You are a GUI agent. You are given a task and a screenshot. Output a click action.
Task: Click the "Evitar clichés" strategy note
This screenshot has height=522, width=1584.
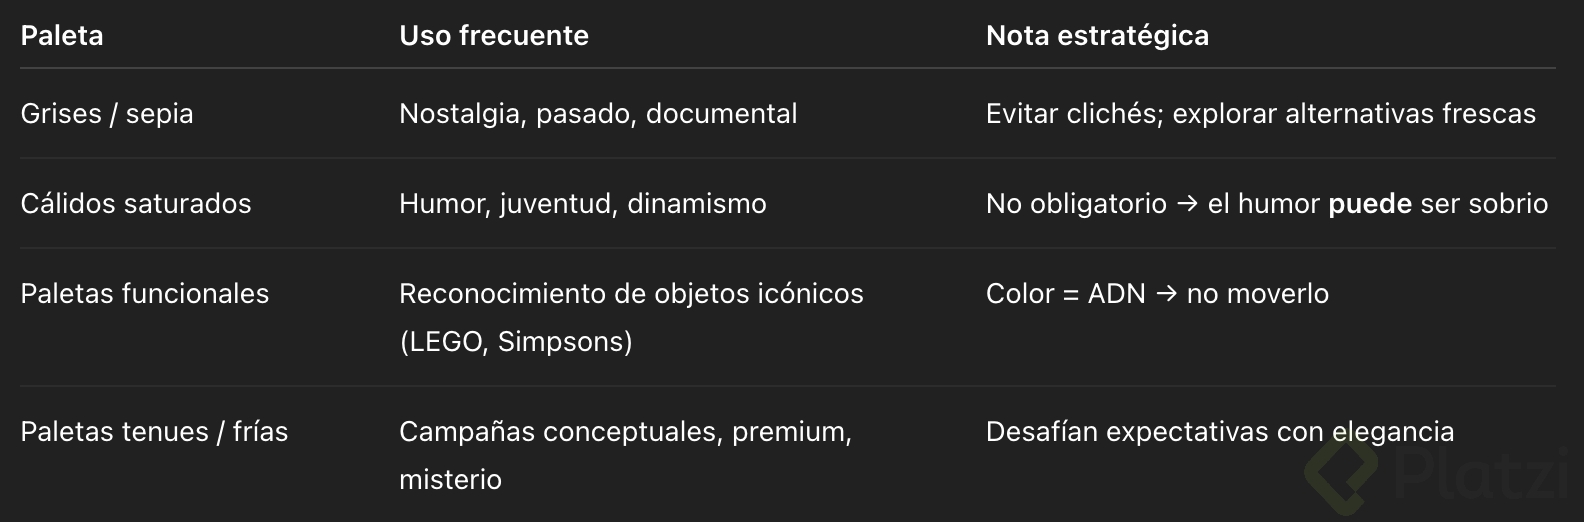click(1260, 114)
